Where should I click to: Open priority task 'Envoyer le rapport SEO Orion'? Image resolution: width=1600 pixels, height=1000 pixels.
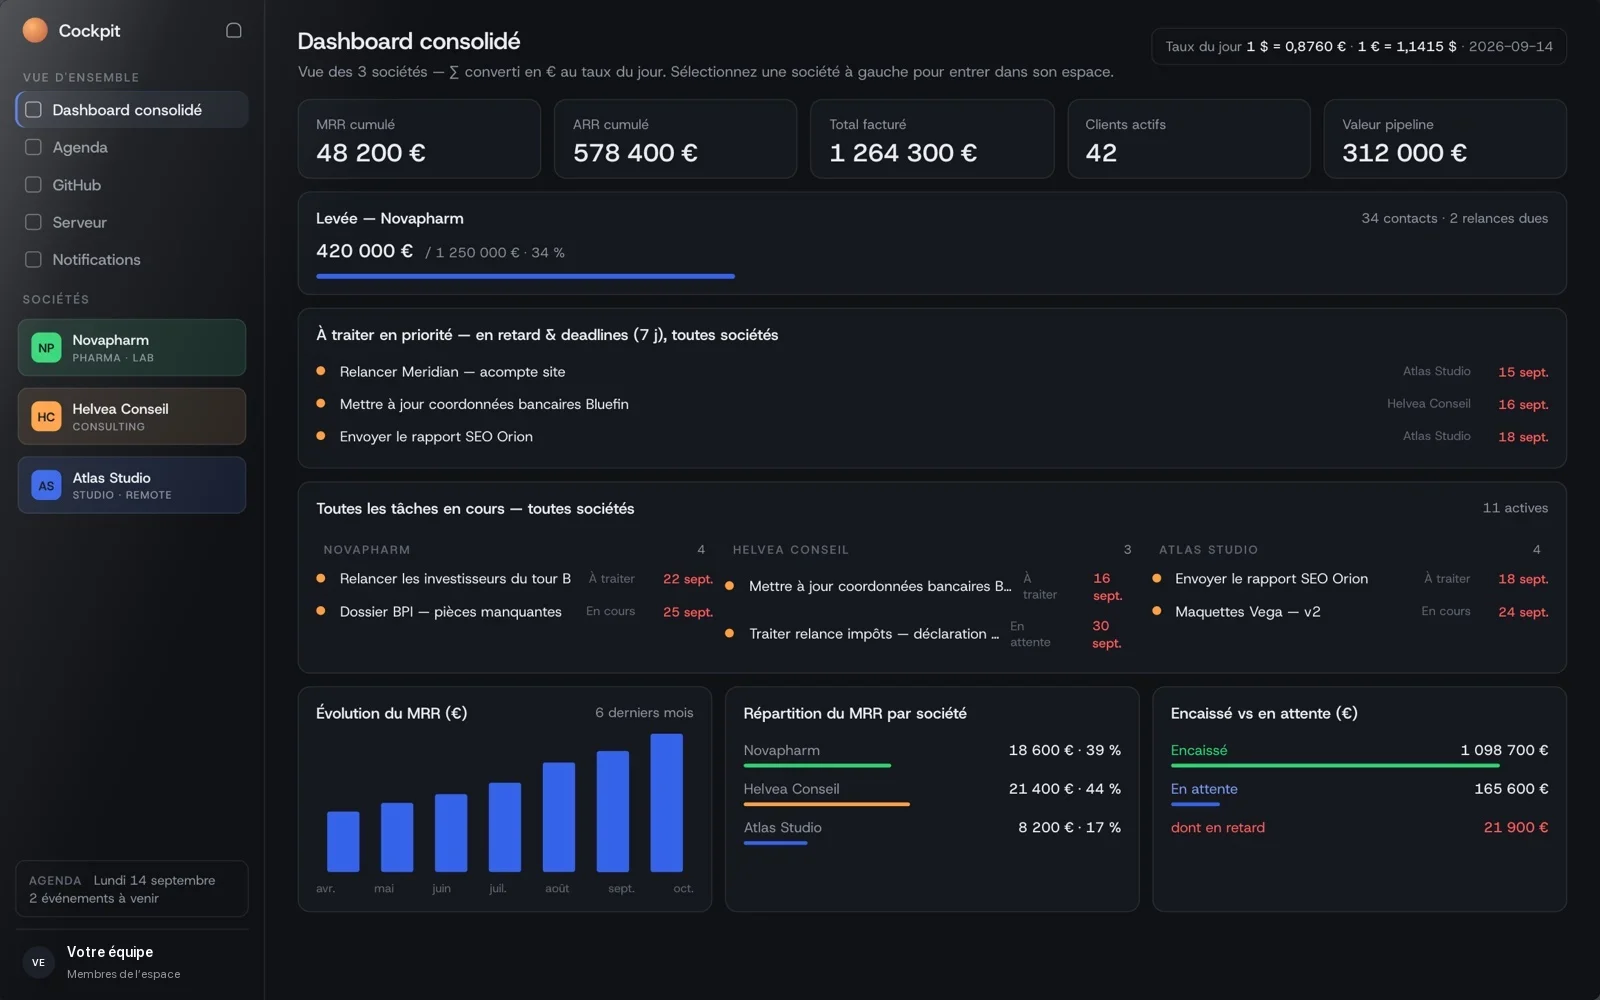click(932, 437)
